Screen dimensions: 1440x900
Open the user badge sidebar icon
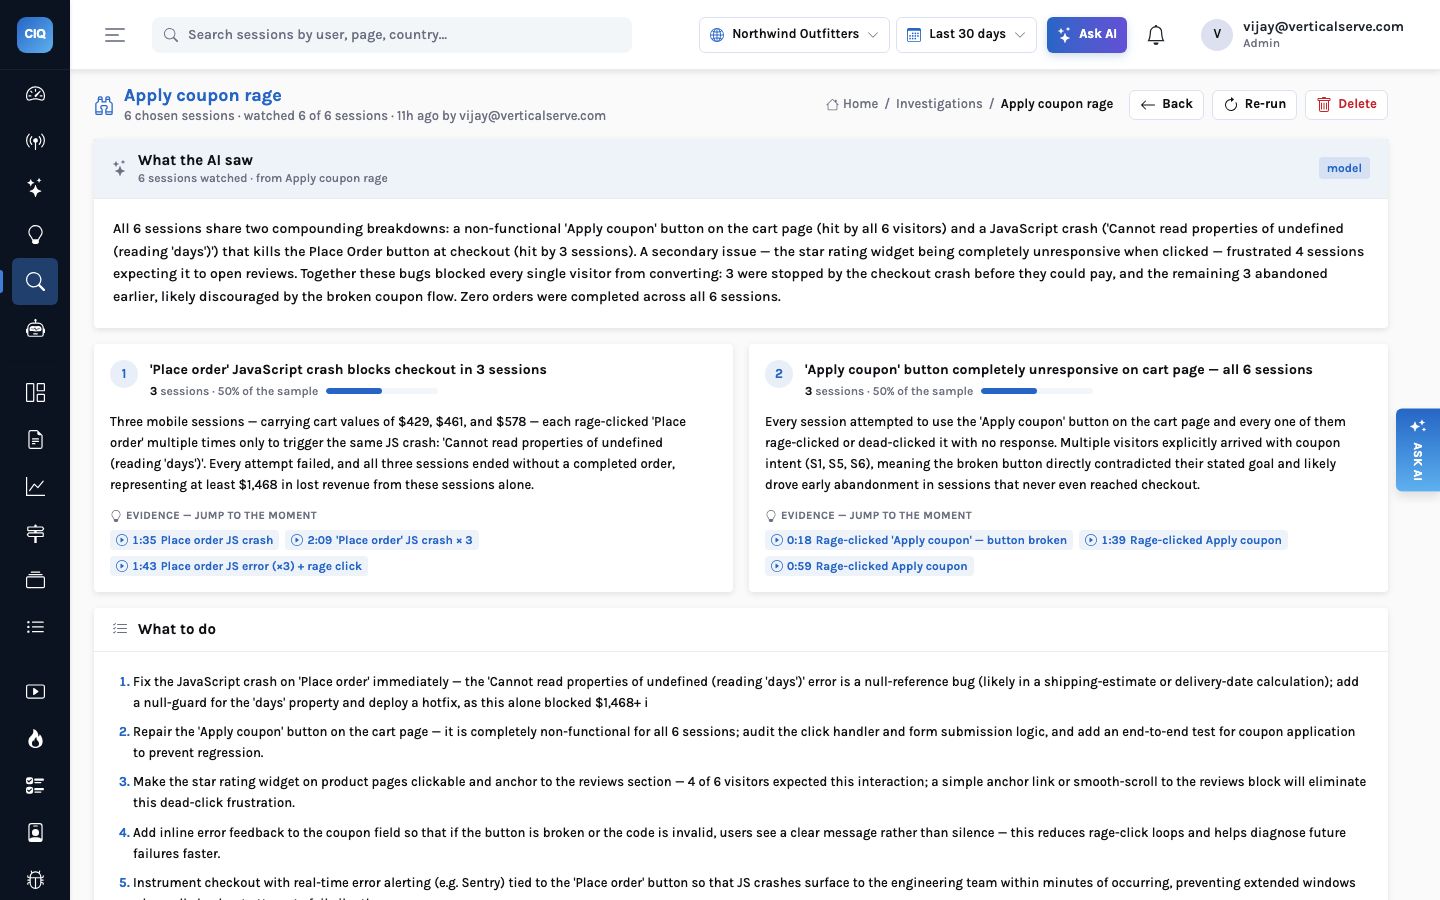click(35, 832)
